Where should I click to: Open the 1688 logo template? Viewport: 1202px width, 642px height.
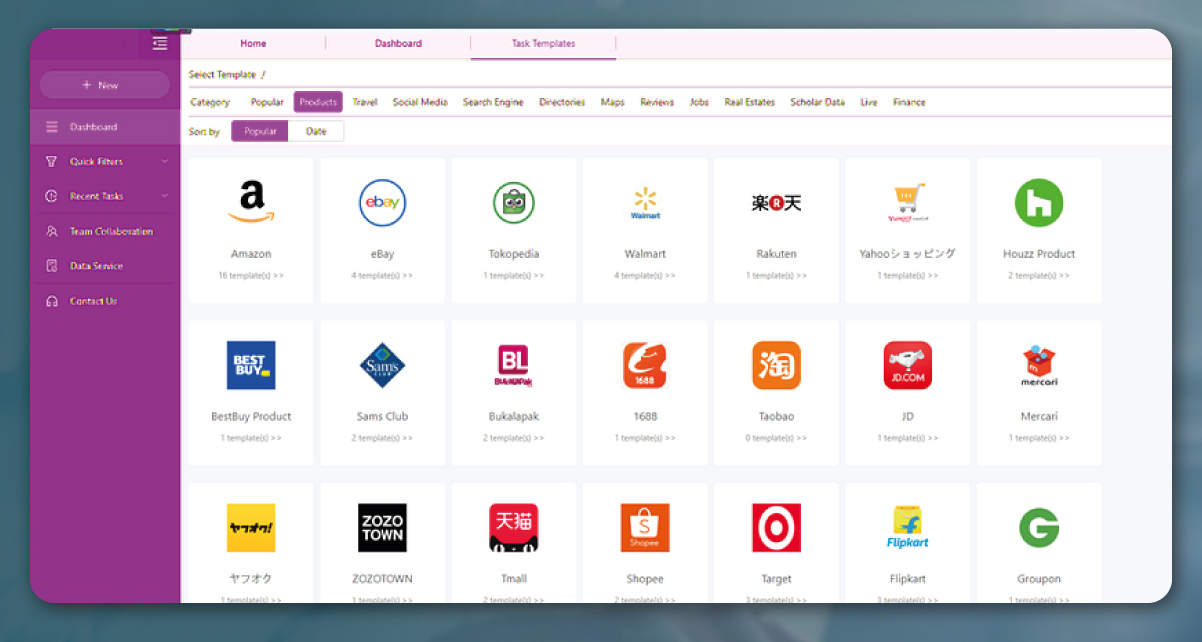[x=645, y=366]
